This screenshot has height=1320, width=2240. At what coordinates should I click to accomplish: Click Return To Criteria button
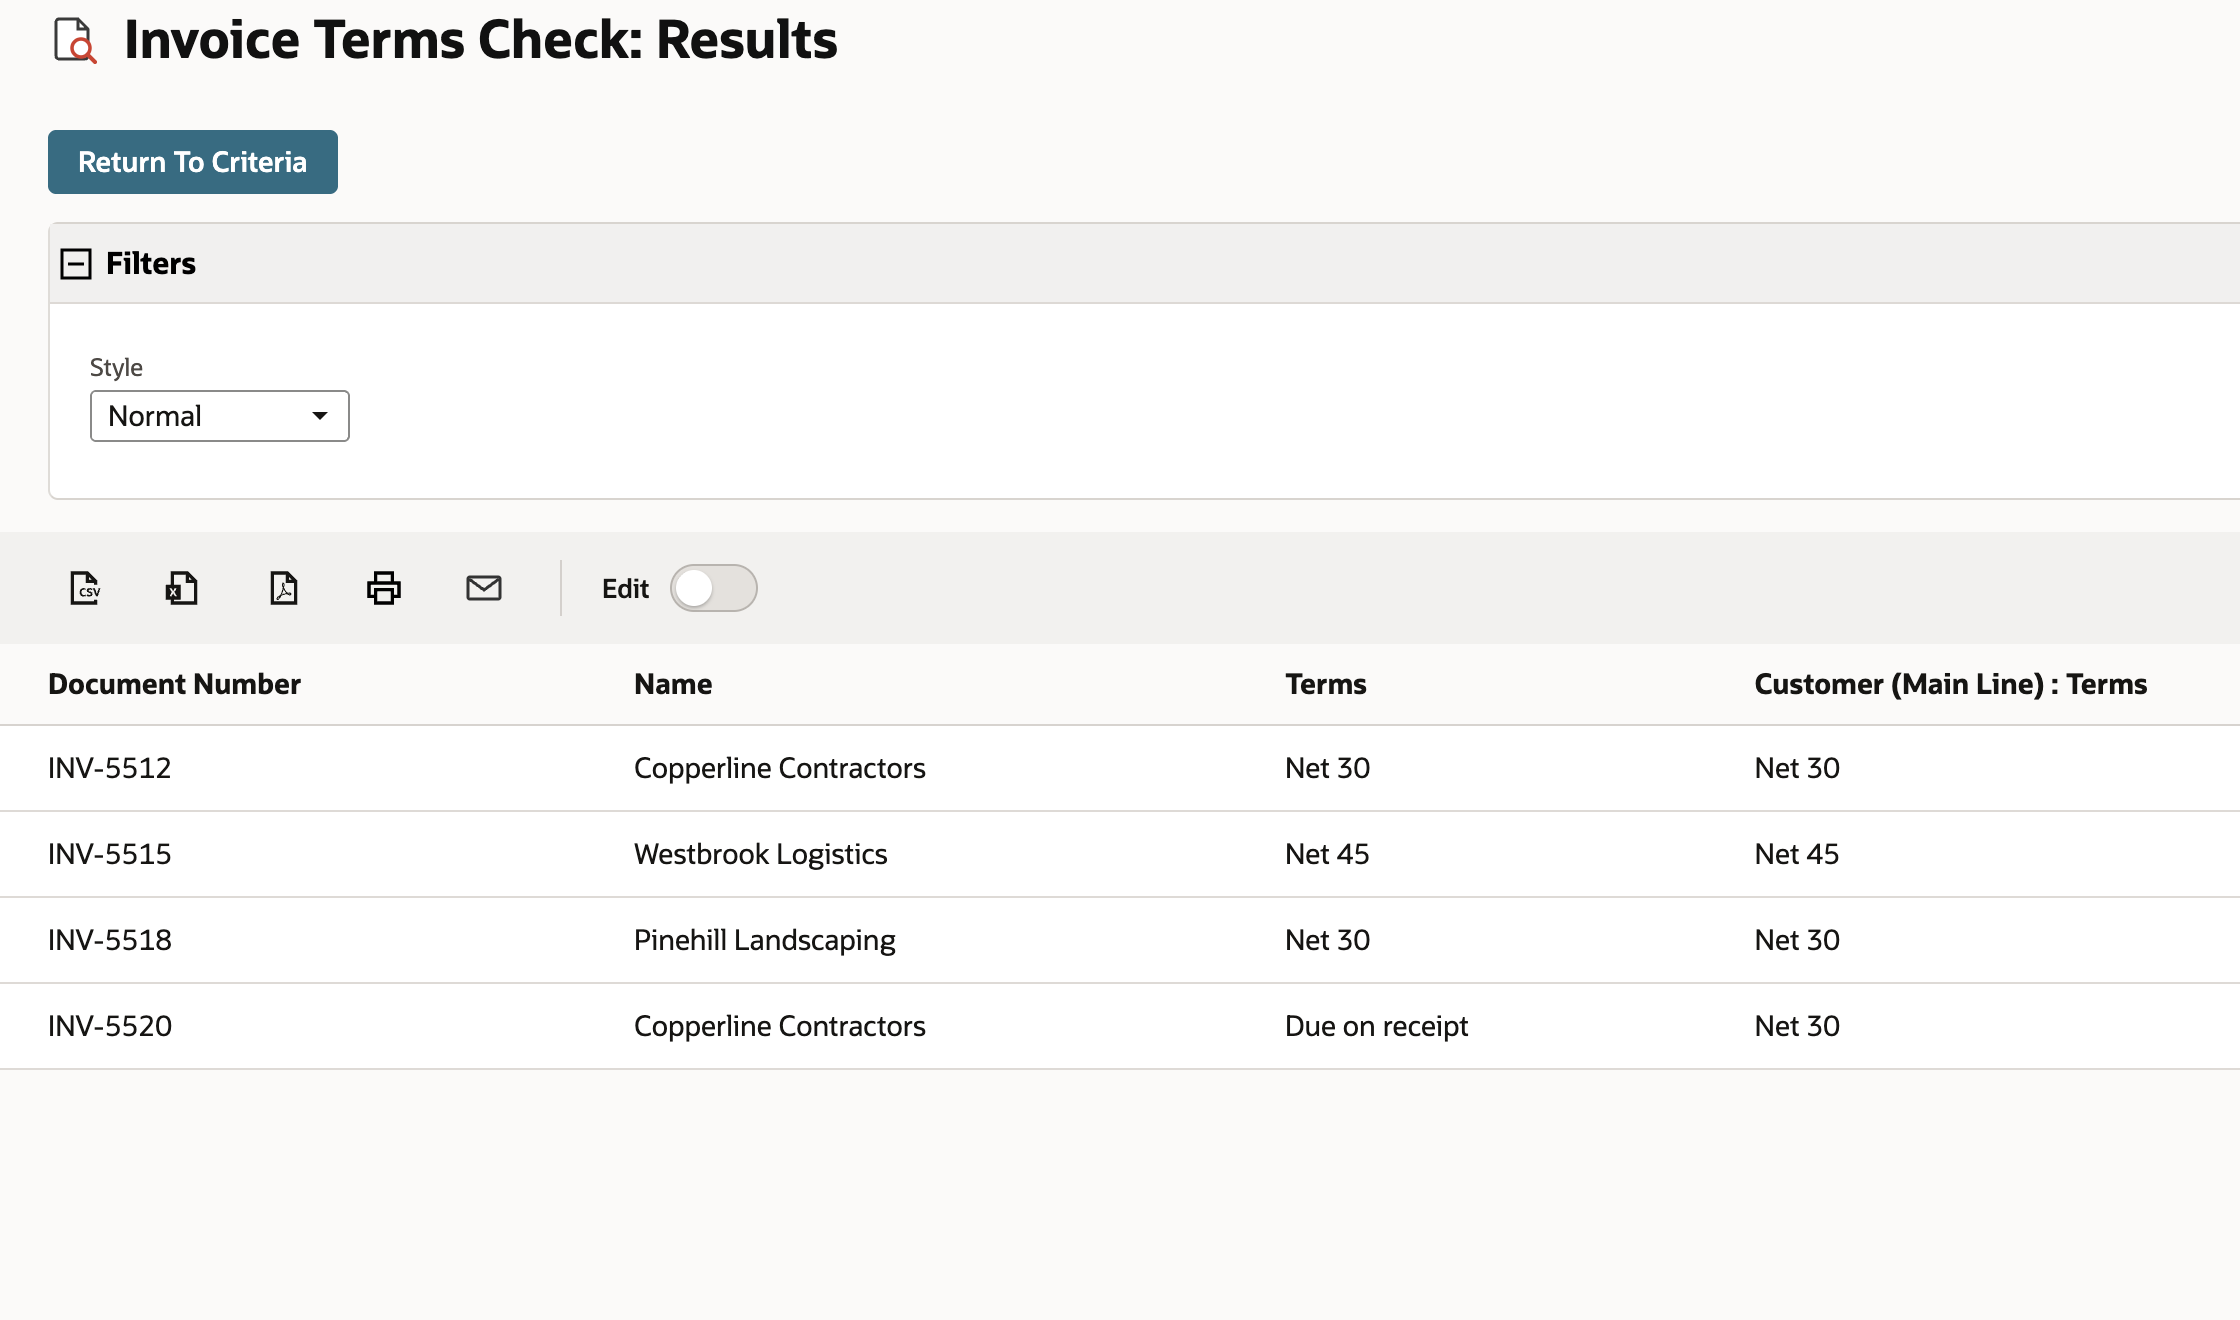pyautogui.click(x=193, y=162)
